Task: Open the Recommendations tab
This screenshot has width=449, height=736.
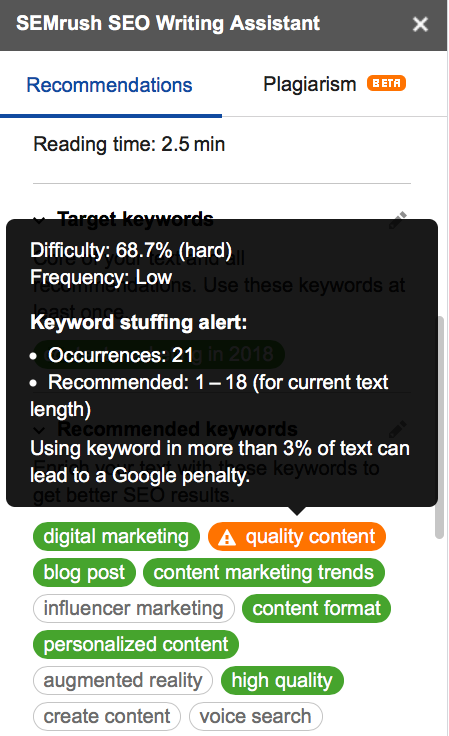Action: point(110,85)
